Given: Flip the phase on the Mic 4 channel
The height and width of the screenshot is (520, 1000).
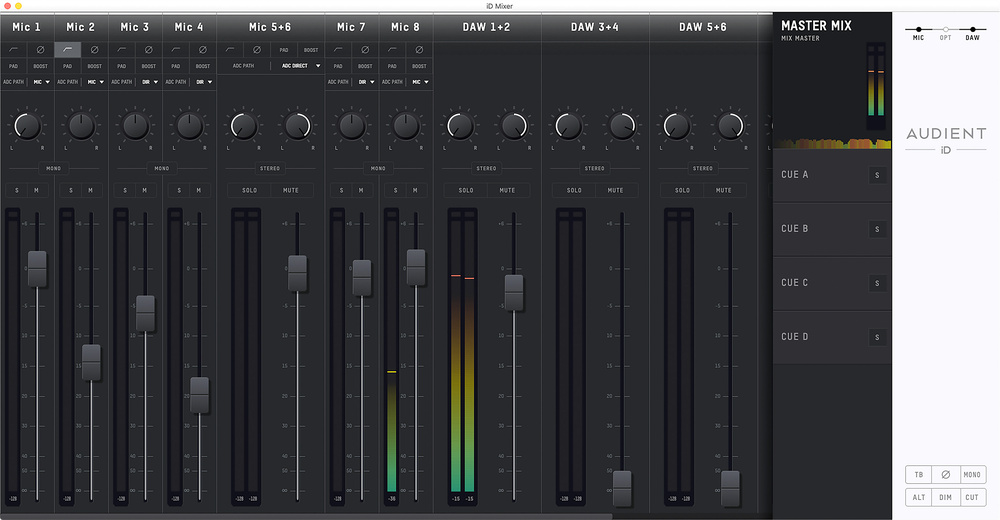Looking at the screenshot, I should click(203, 49).
